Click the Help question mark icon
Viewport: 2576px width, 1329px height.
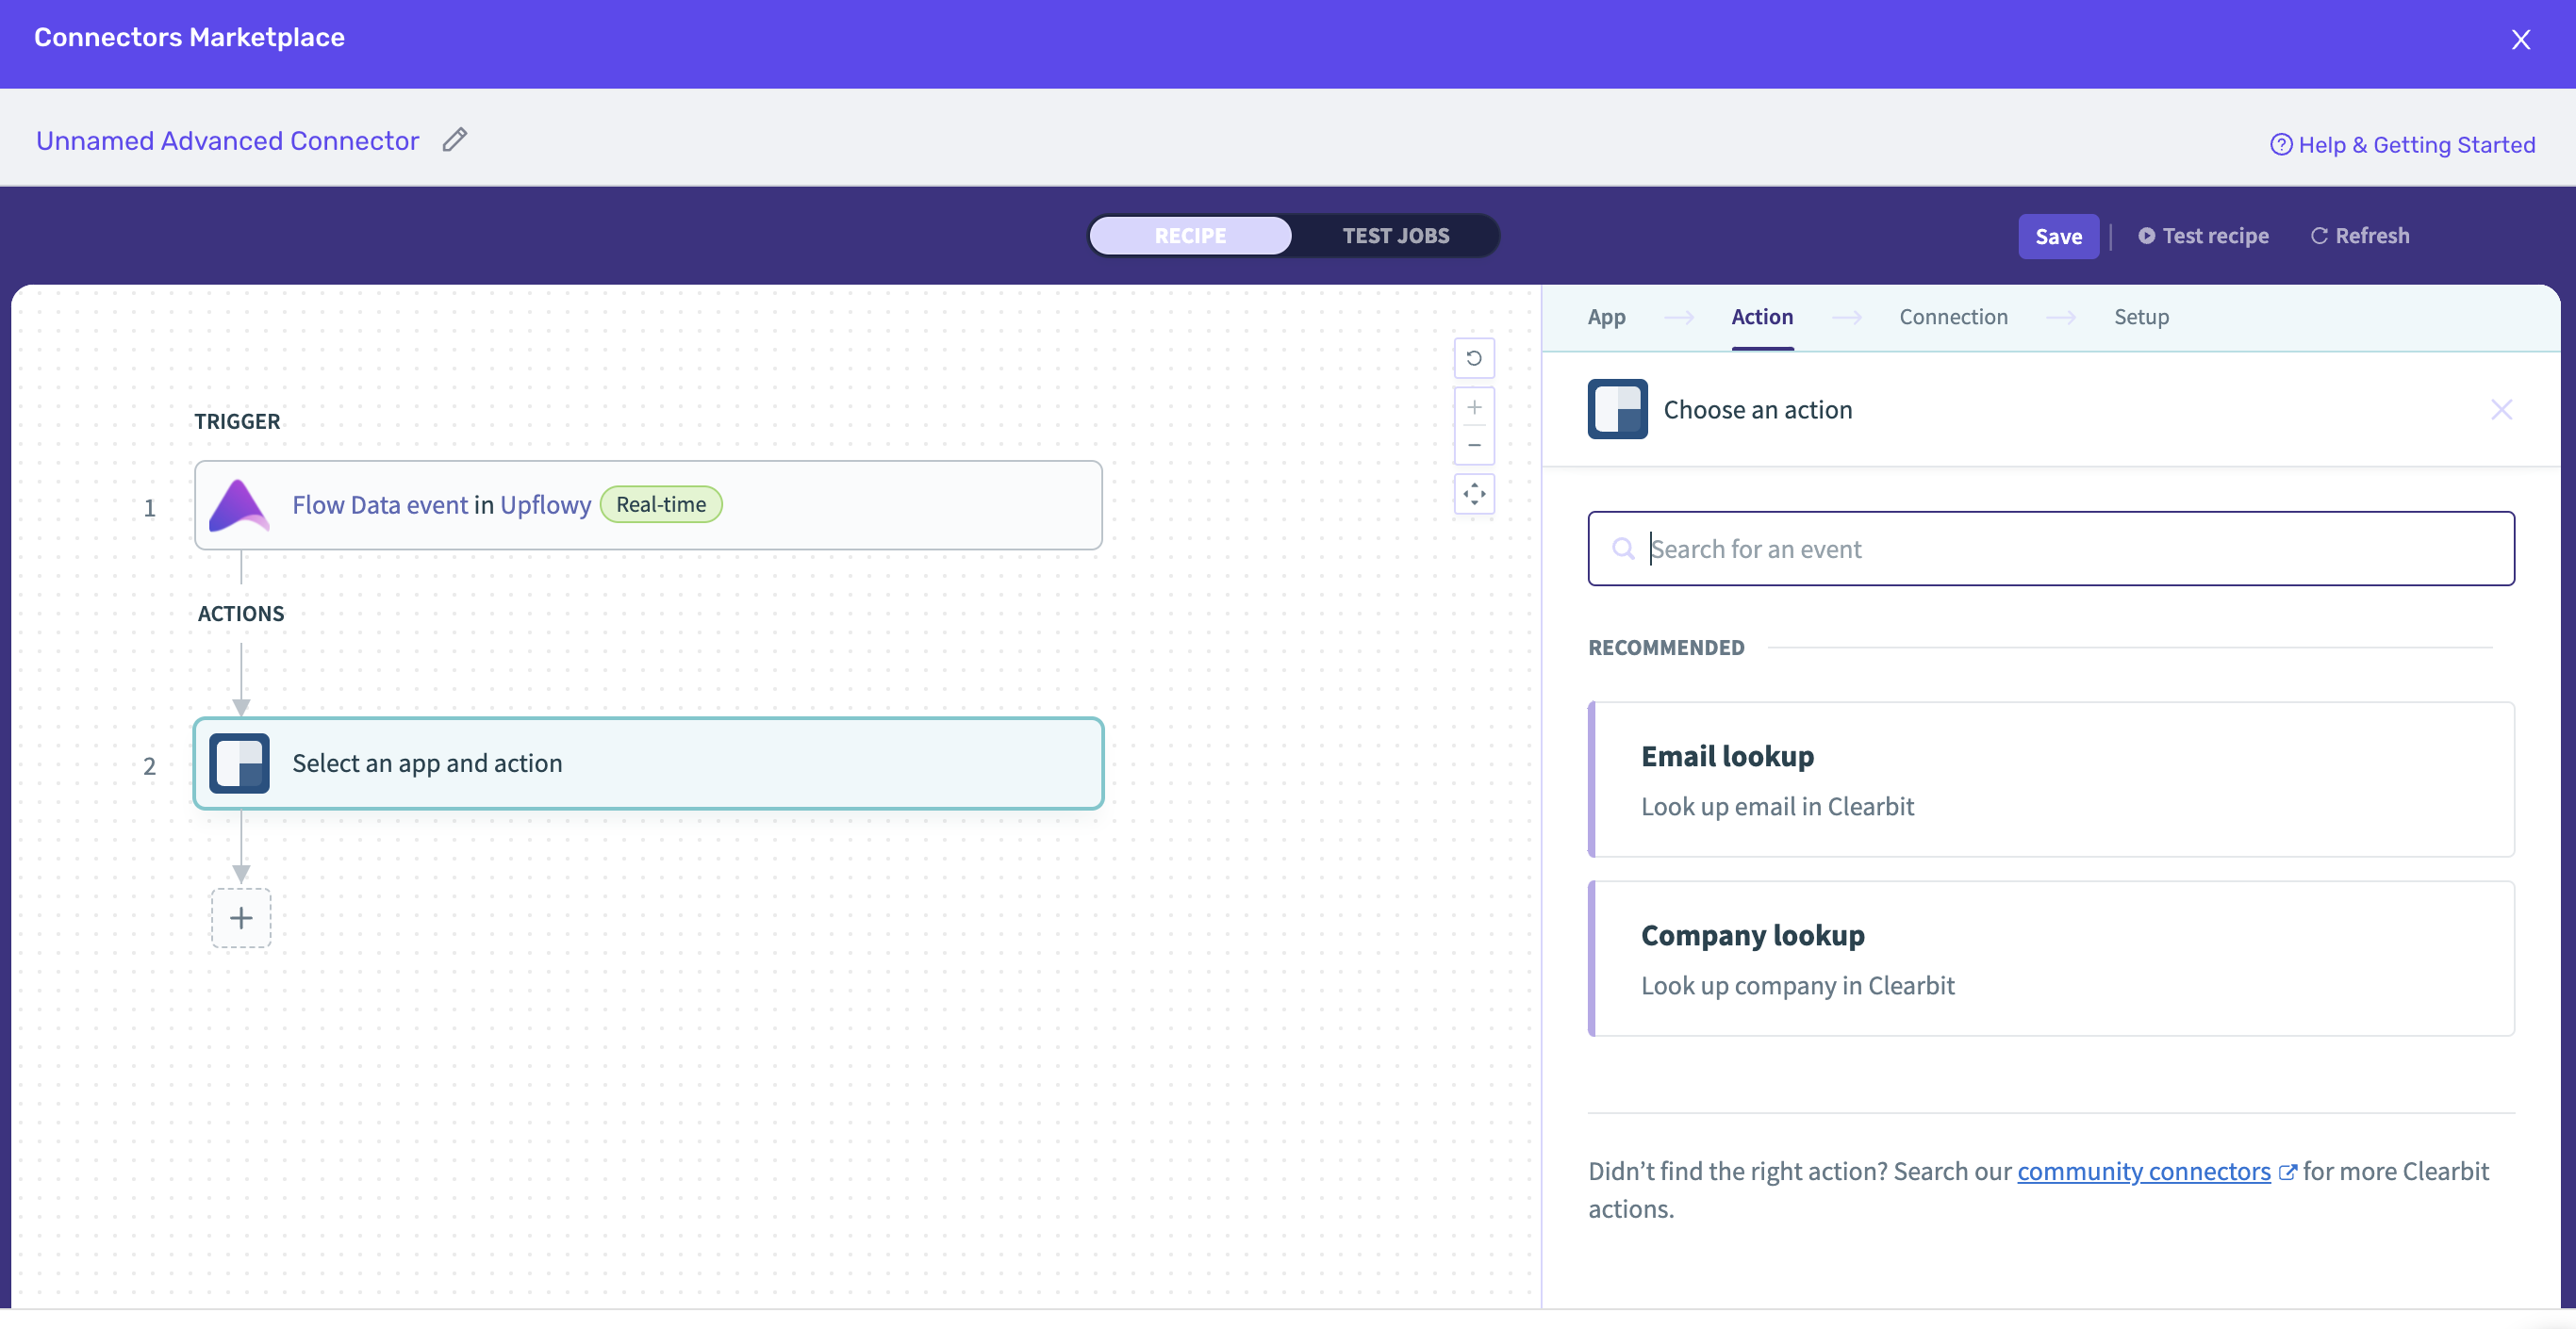[x=2280, y=144]
